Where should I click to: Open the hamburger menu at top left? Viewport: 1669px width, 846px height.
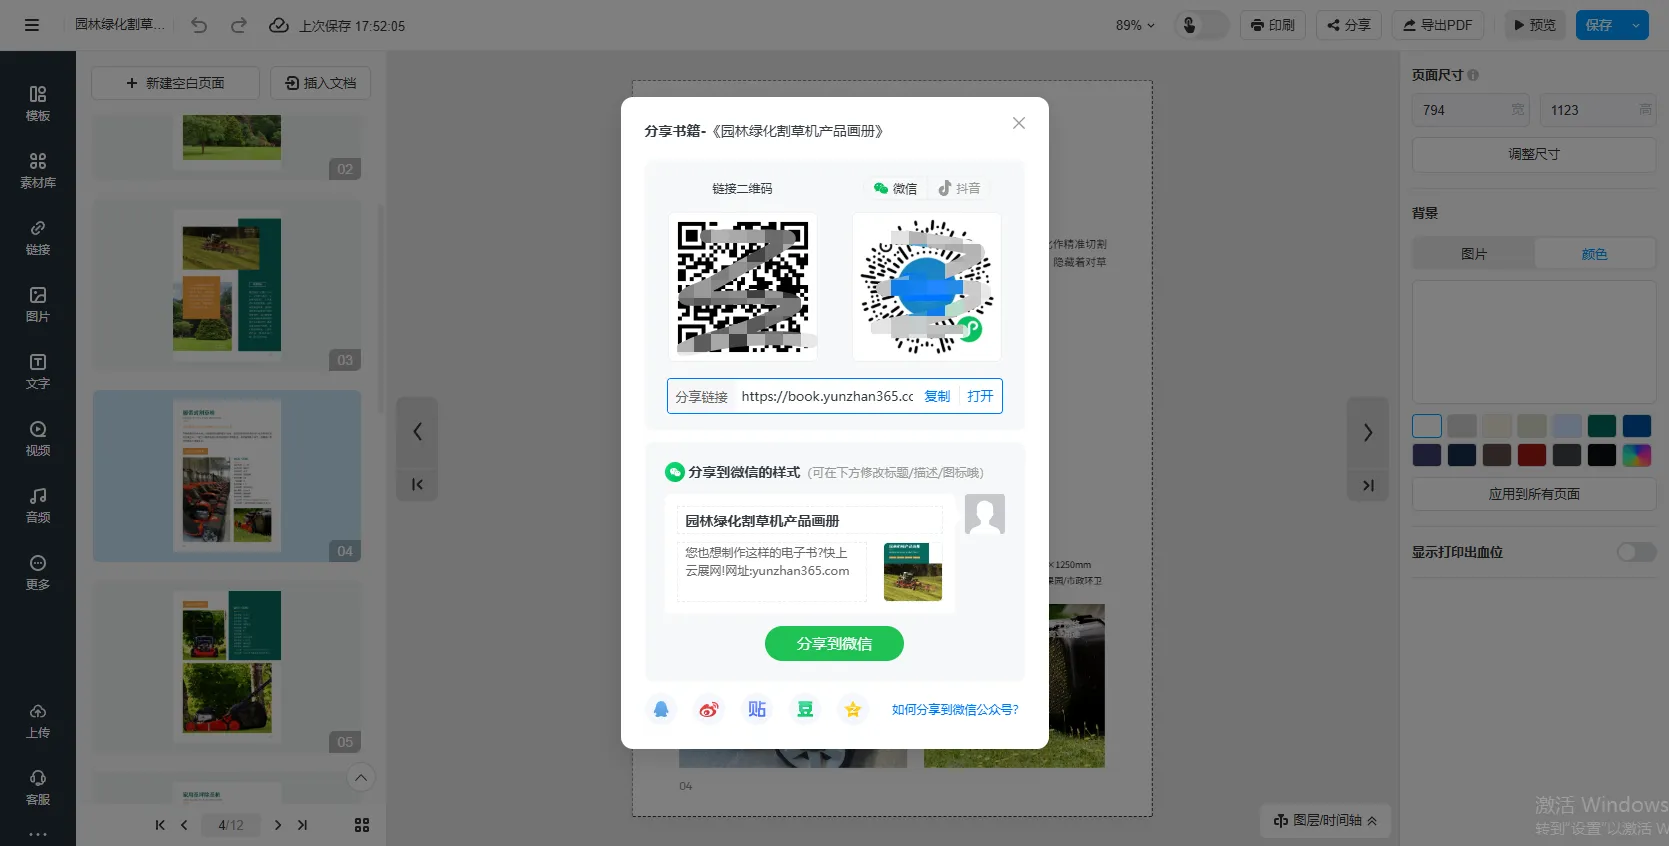click(x=32, y=25)
